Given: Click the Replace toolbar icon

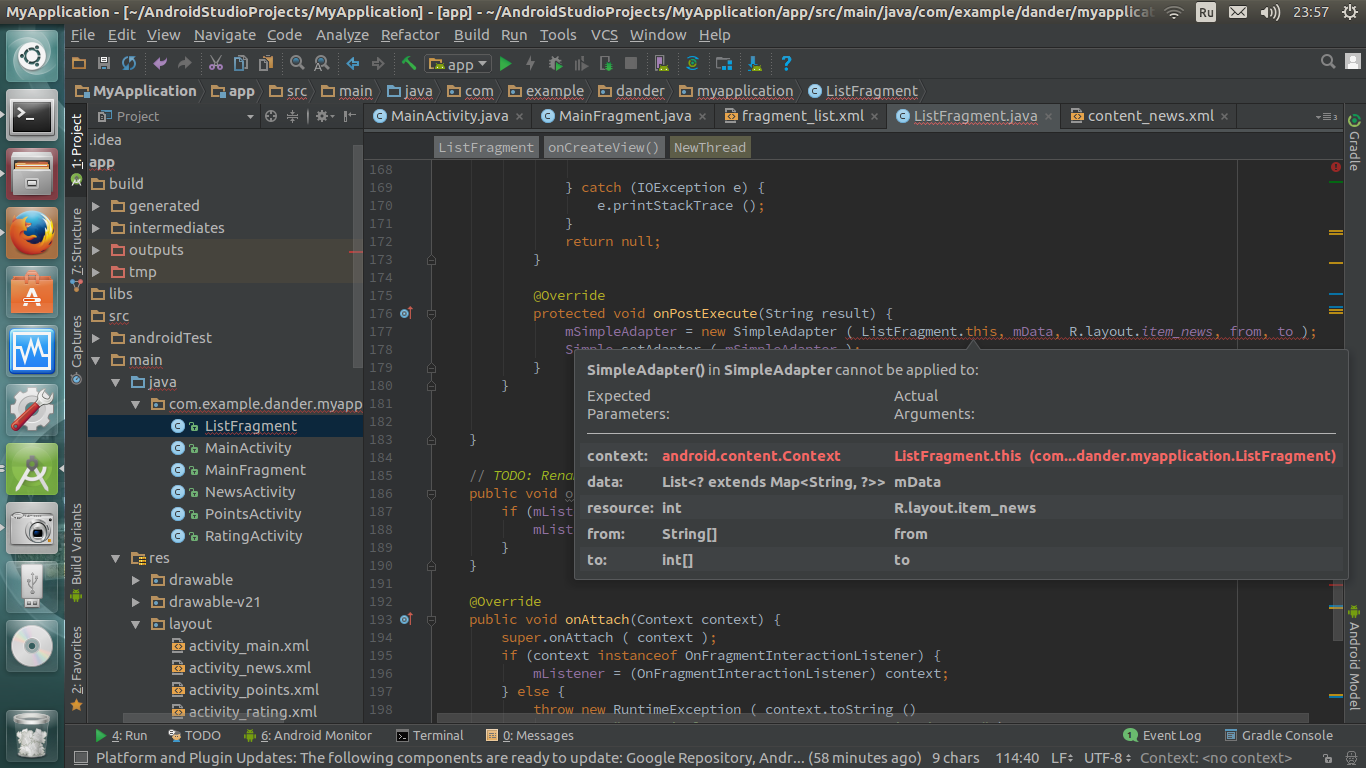Looking at the screenshot, I should [321, 63].
